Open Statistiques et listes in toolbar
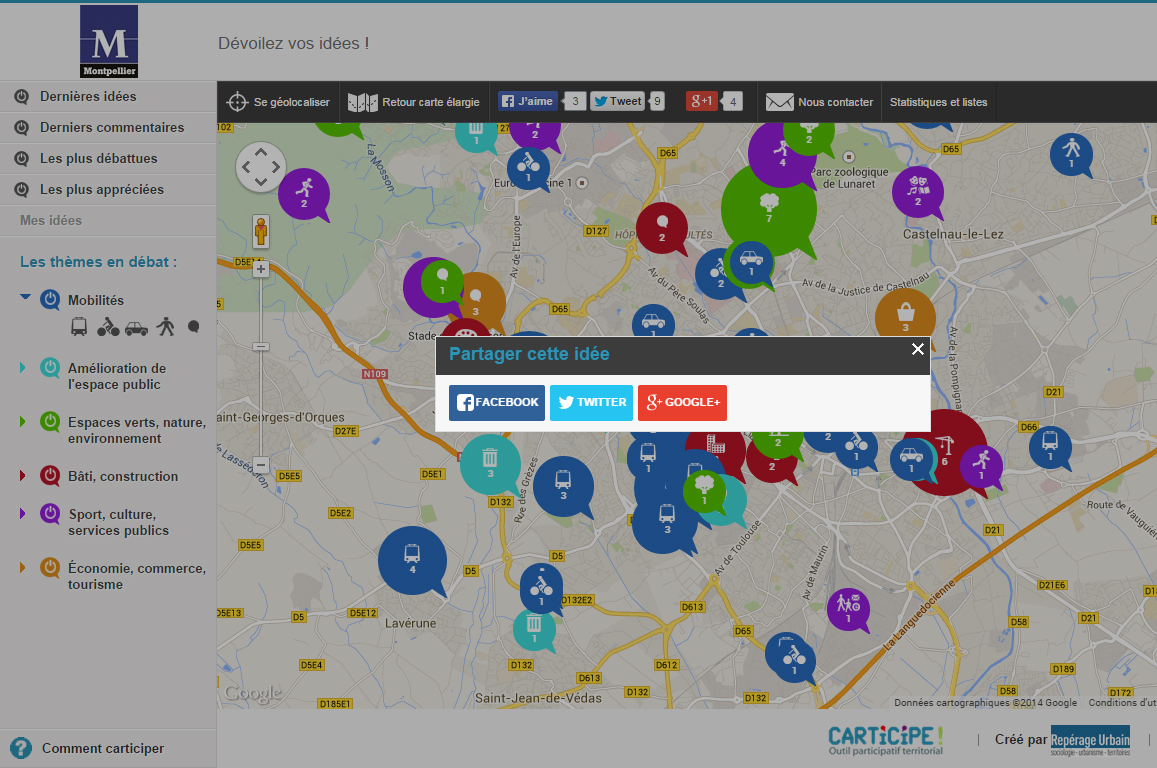 (x=938, y=102)
